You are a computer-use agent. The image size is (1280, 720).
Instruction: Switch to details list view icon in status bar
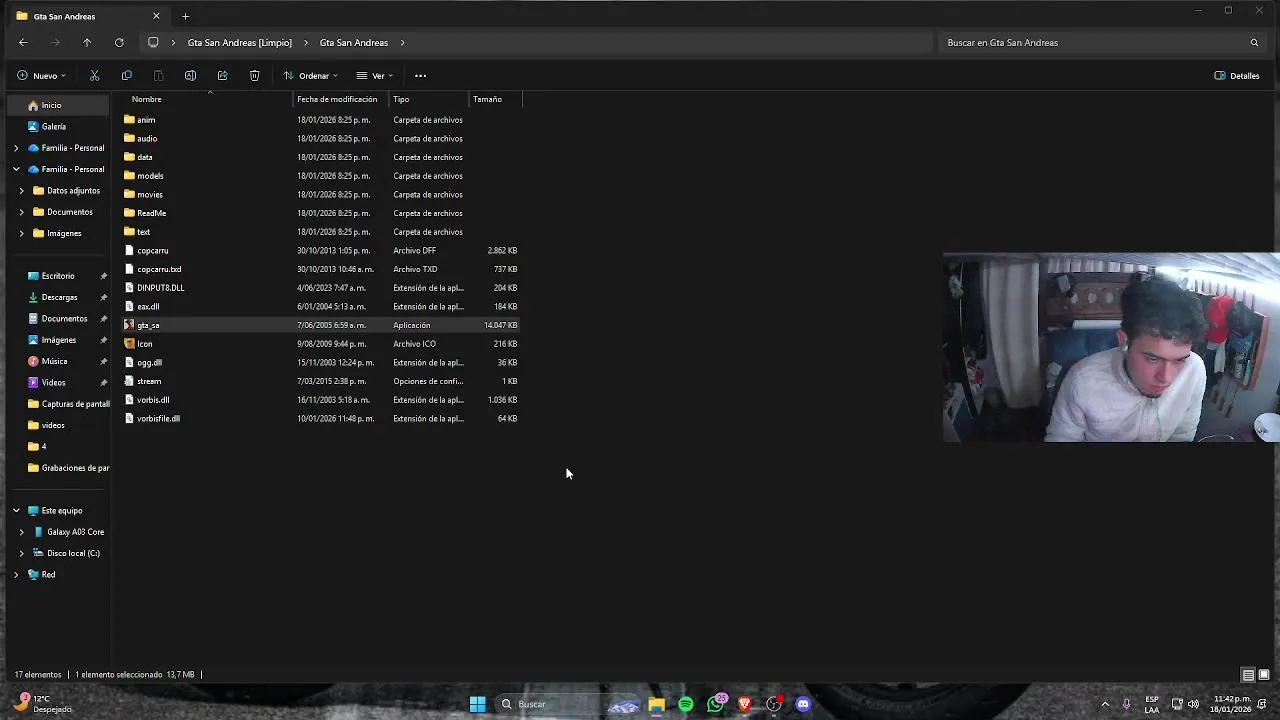coord(1248,675)
